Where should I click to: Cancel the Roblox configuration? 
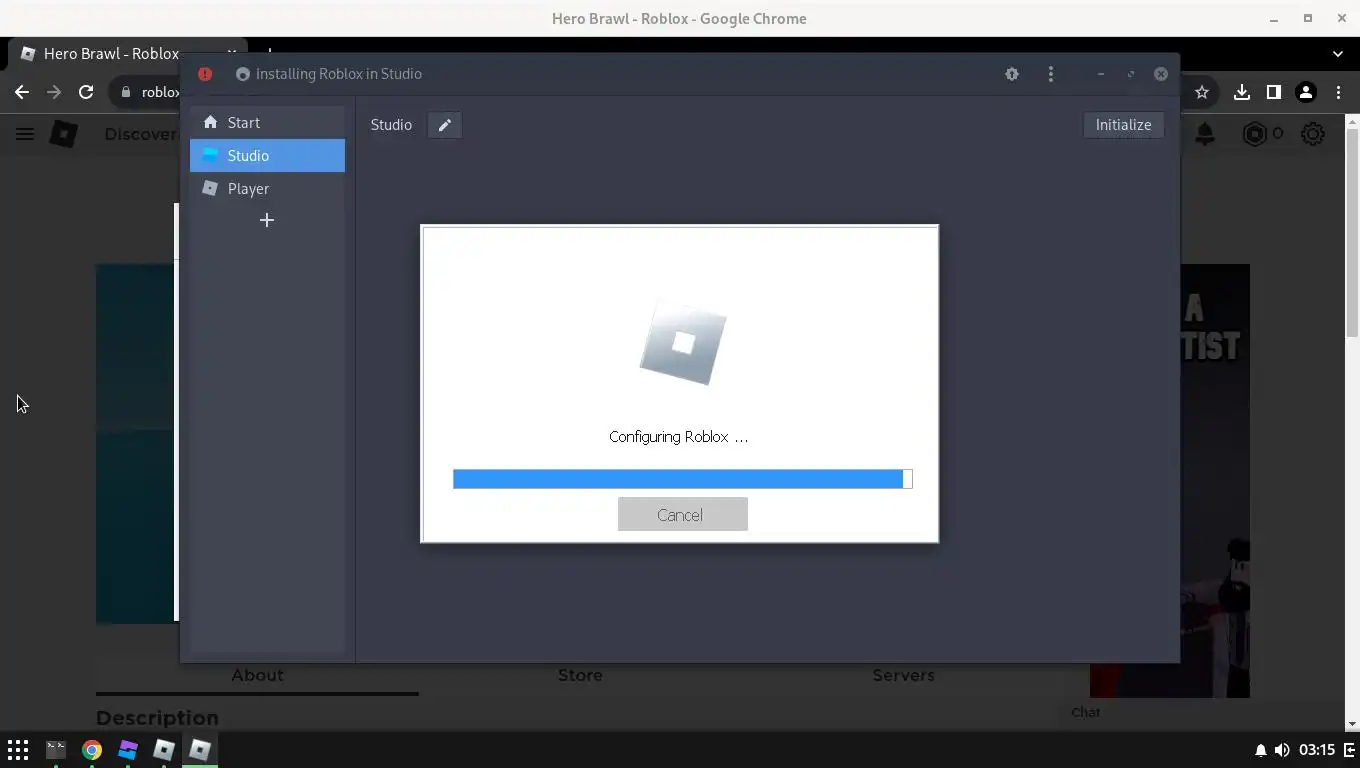682,514
